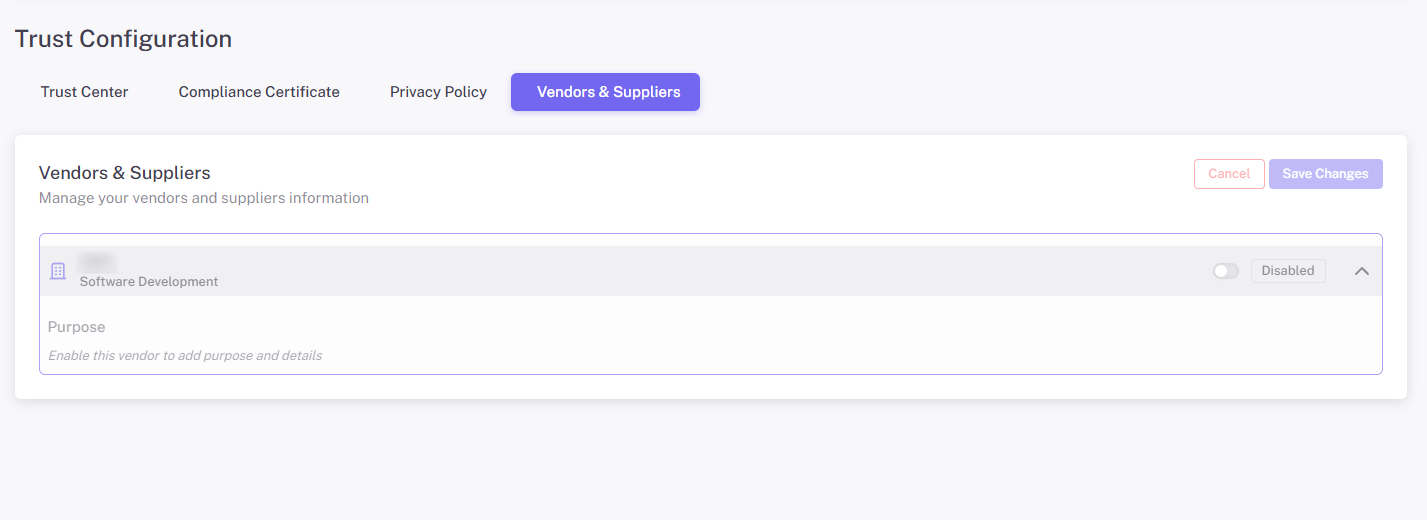The height and width of the screenshot is (520, 1427).
Task: Click the blurred vendor name
Action: click(97, 262)
